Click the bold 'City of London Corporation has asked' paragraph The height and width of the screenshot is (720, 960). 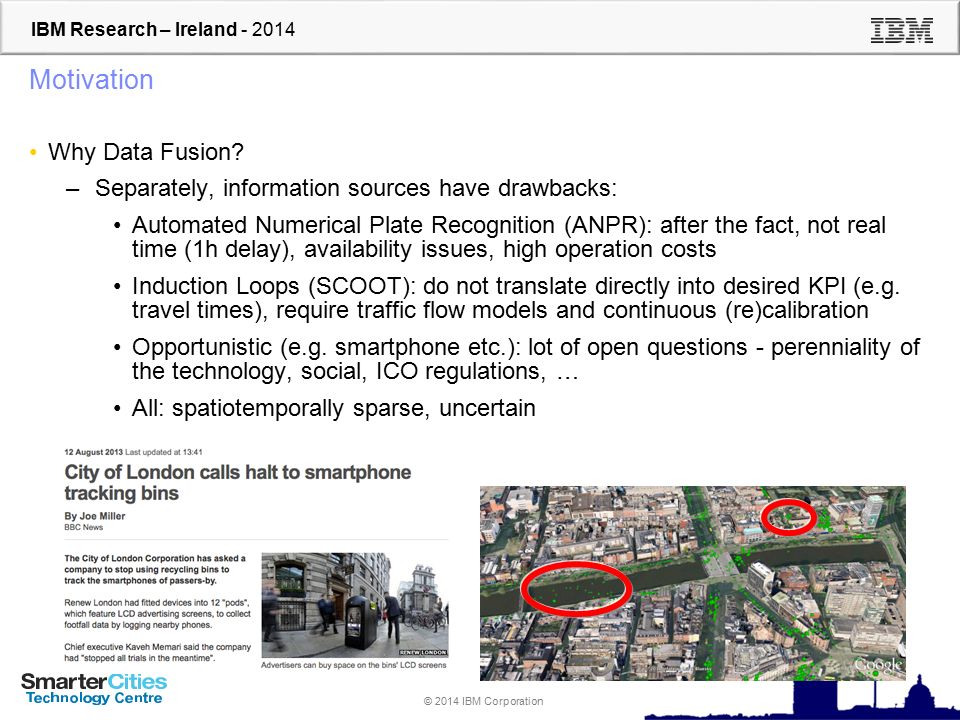155,569
